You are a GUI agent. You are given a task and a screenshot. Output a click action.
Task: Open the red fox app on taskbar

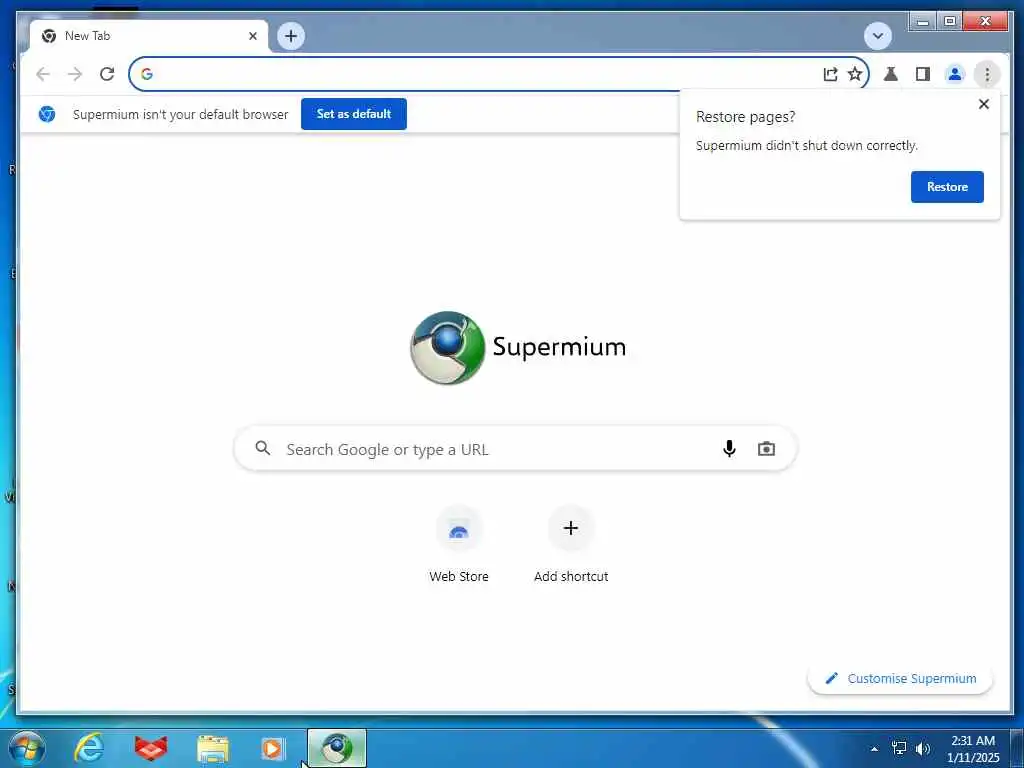[151, 748]
